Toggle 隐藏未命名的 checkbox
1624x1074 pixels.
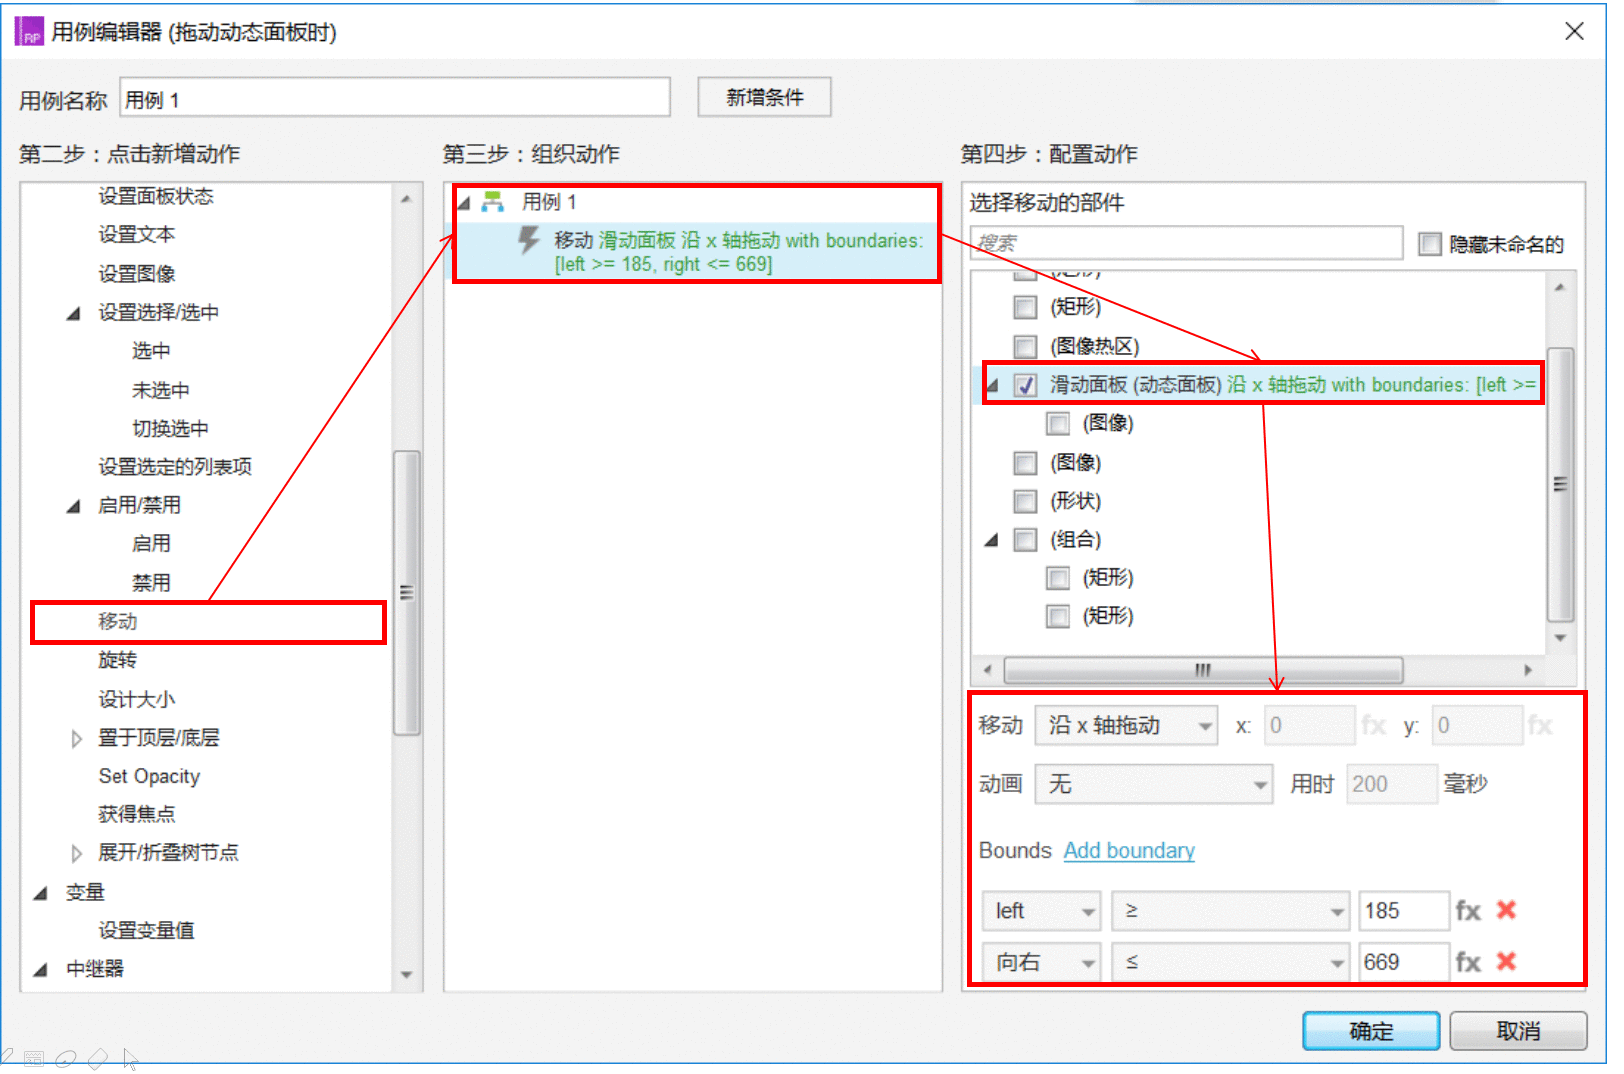(x=1430, y=244)
